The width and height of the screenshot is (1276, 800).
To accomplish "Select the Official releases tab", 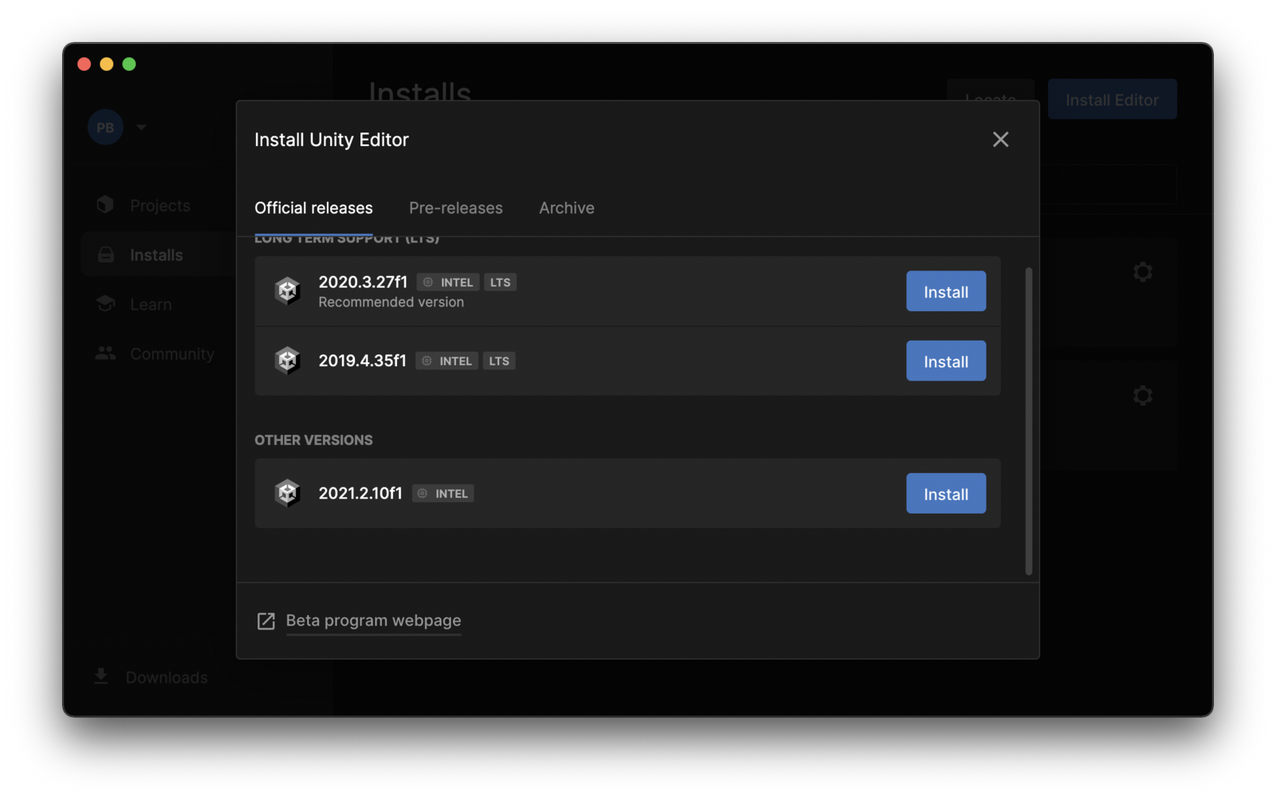I will (313, 208).
